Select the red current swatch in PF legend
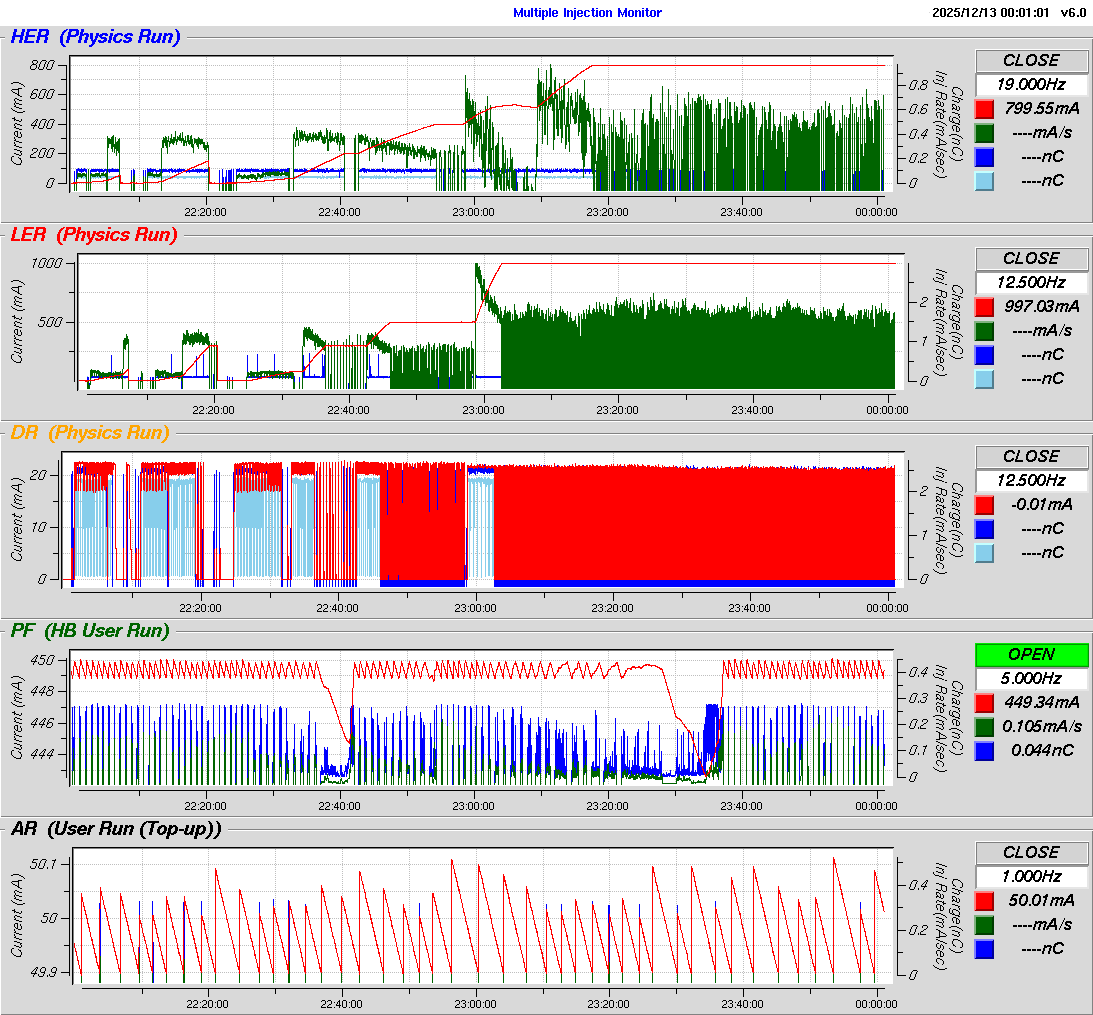Image resolution: width=1093 pixels, height=1015 pixels. [x=985, y=702]
